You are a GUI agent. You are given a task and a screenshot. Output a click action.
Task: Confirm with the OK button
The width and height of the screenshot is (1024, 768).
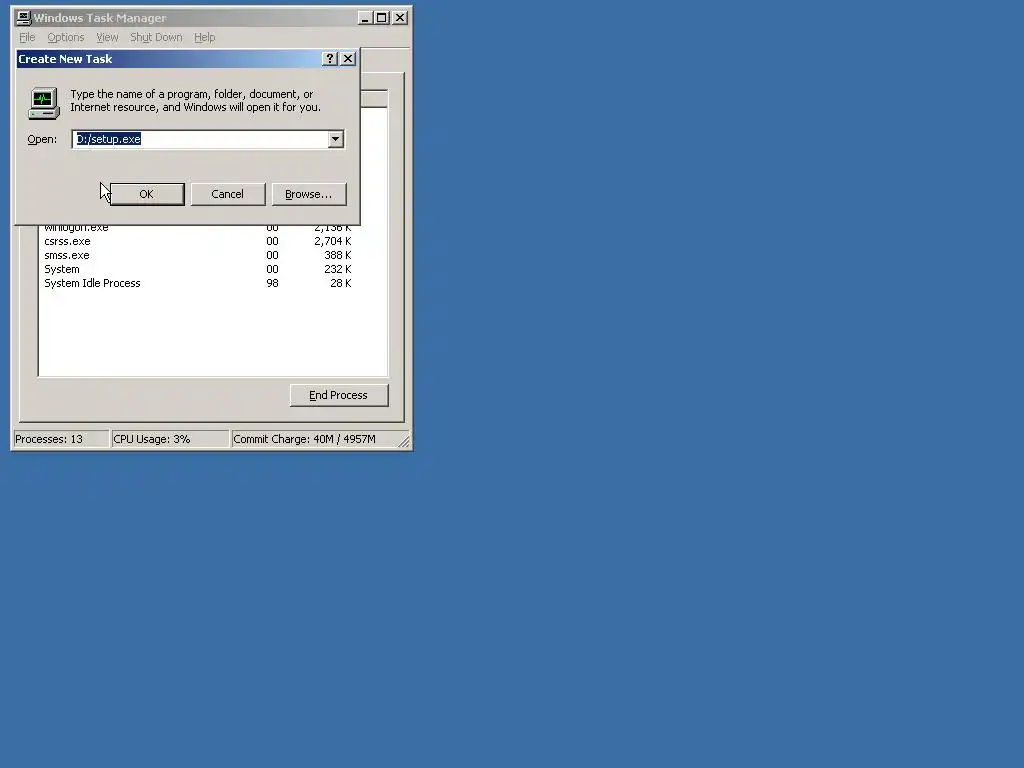coord(147,194)
